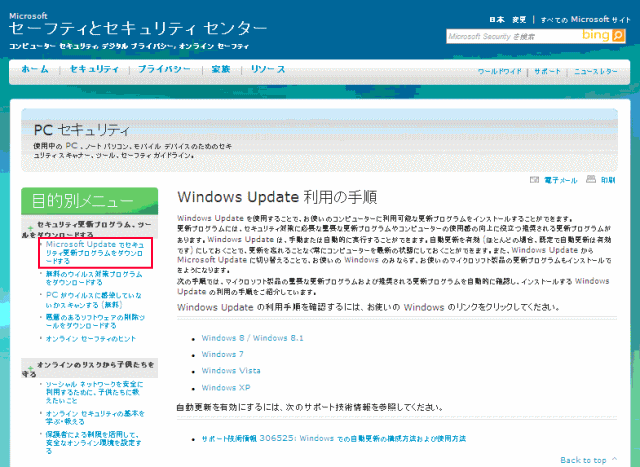Open すべての Microsoft サイト link
The image size is (640, 467).
click(585, 20)
